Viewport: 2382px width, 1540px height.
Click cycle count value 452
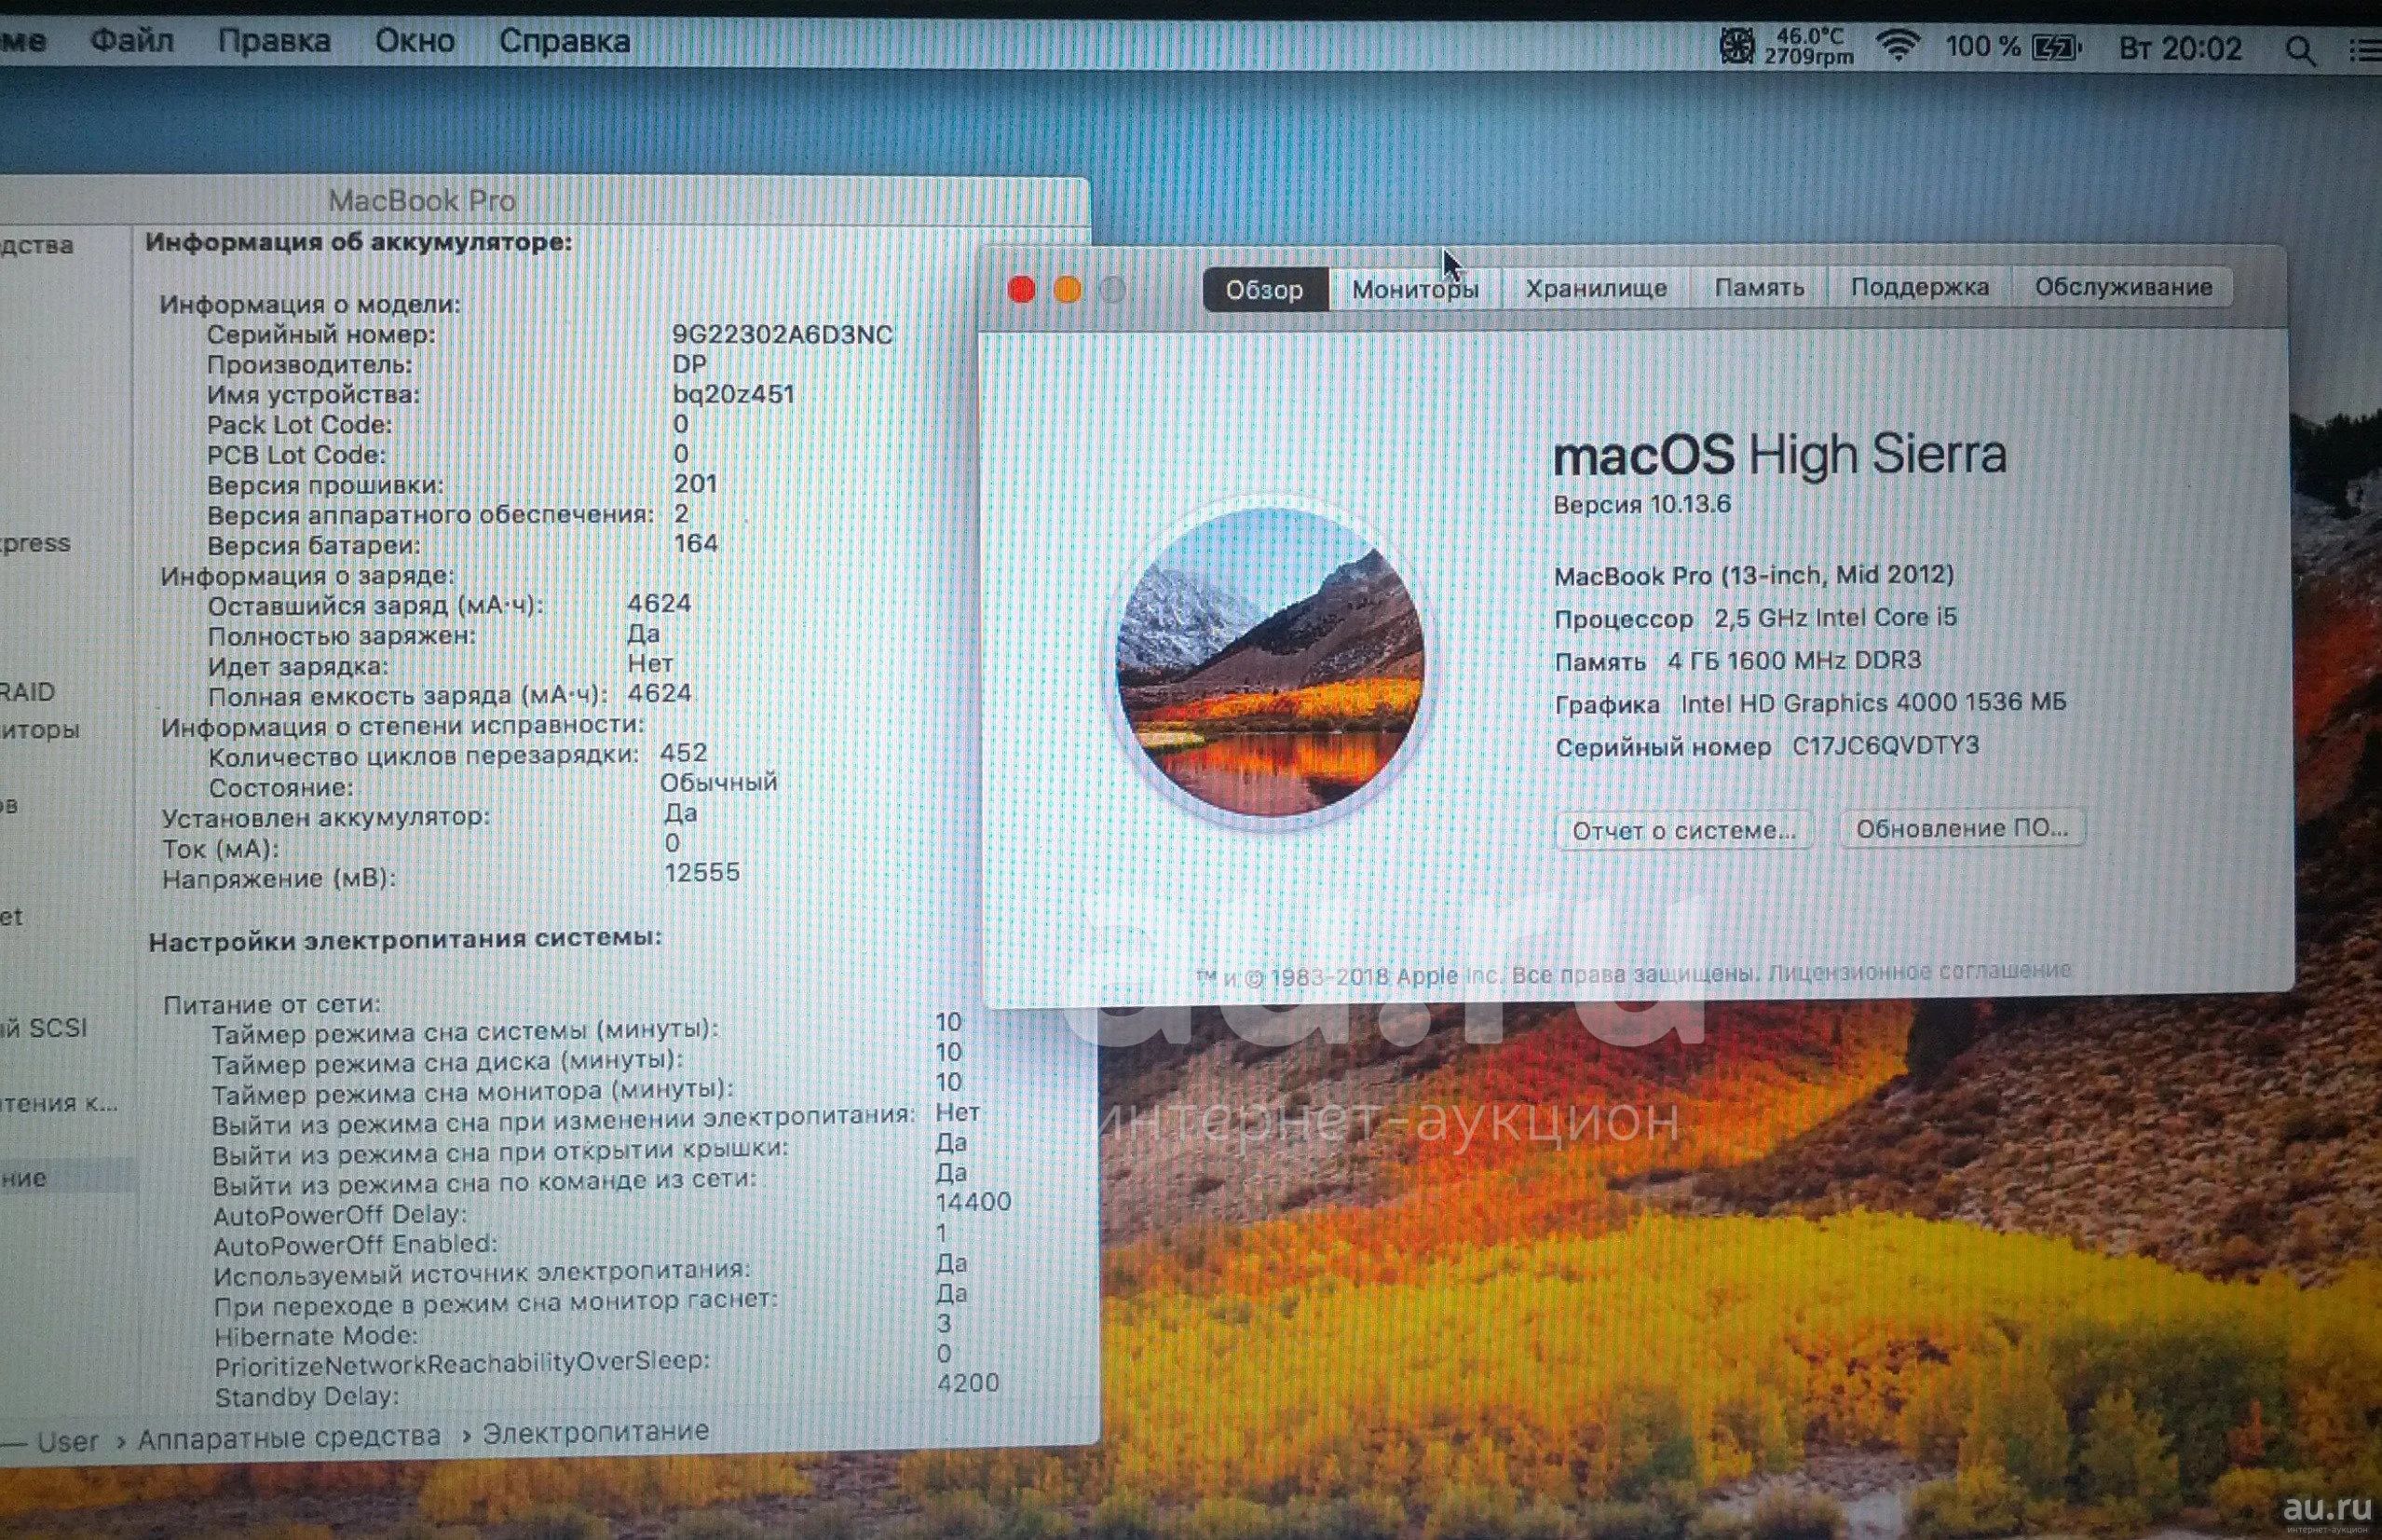pyautogui.click(x=684, y=752)
